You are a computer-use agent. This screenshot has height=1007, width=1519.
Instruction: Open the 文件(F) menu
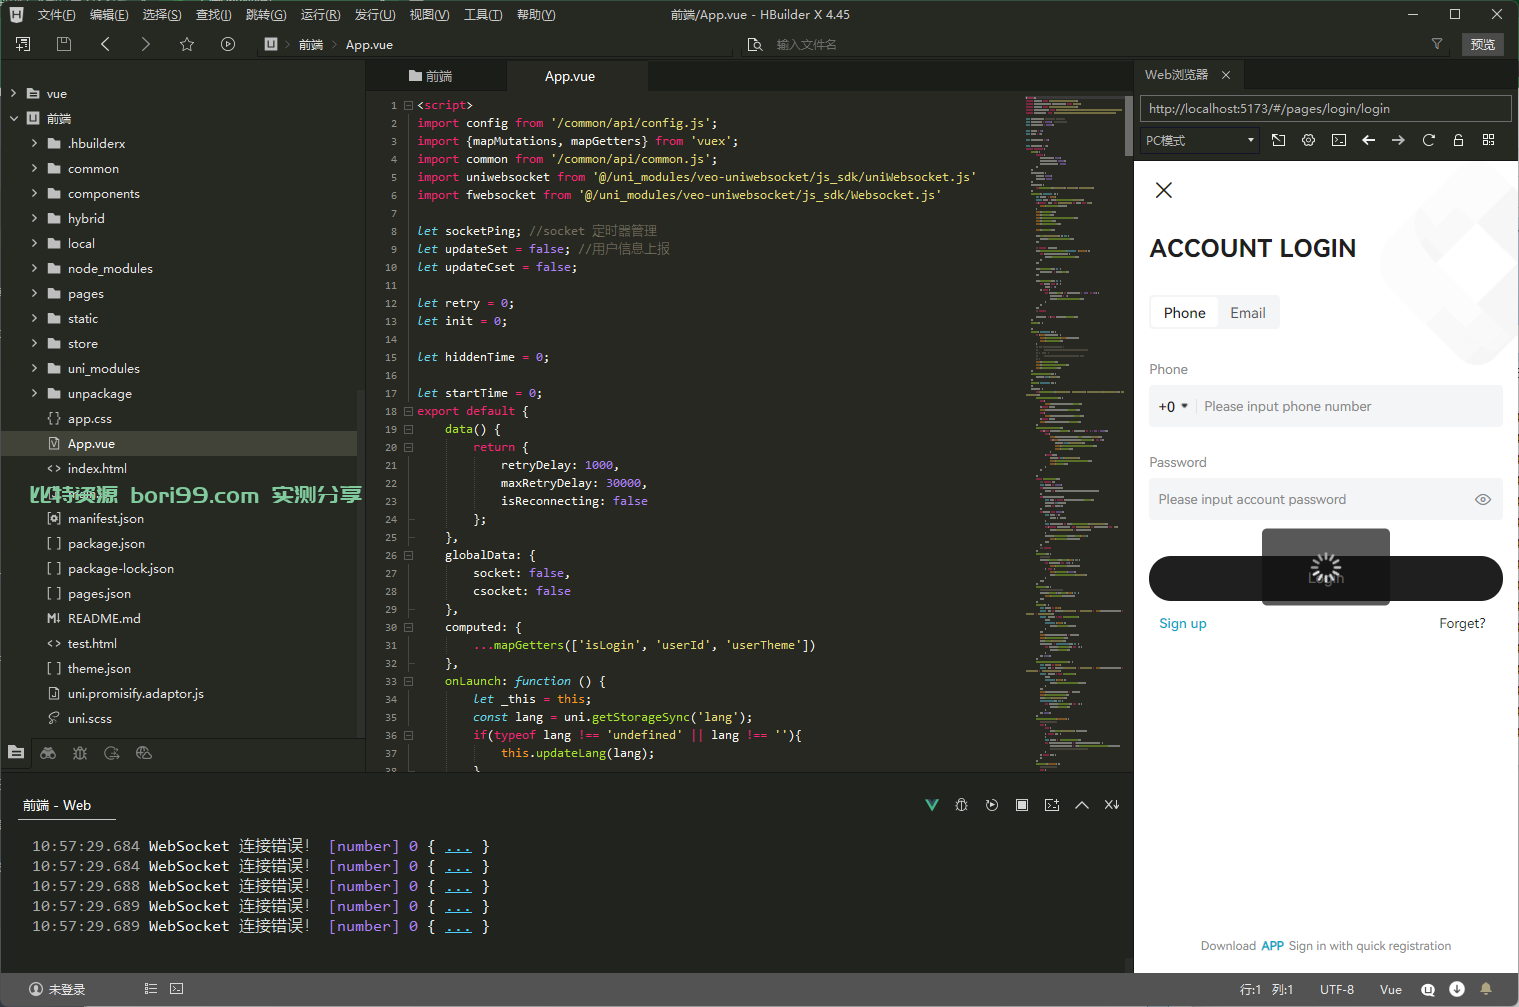tap(56, 15)
